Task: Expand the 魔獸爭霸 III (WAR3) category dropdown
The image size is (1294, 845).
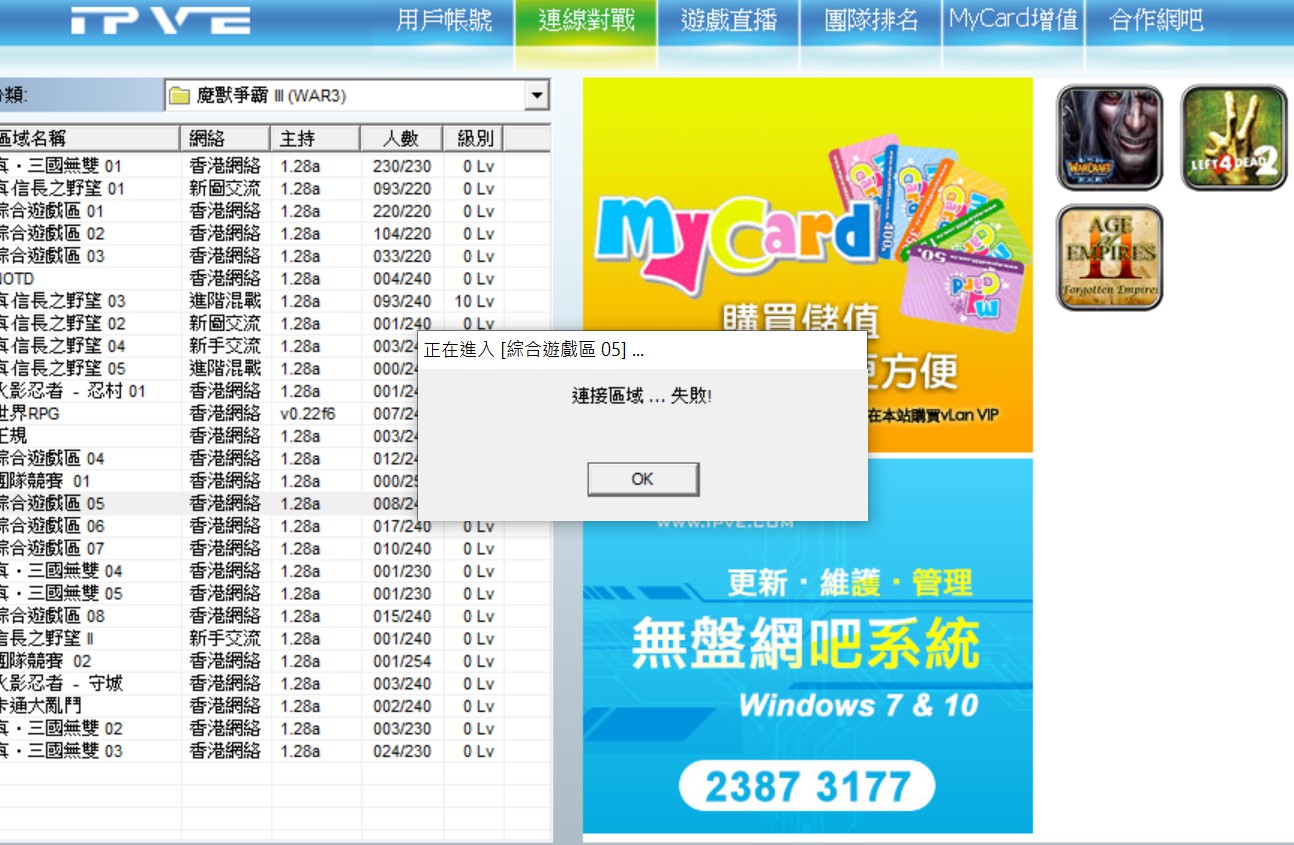Action: click(x=538, y=96)
